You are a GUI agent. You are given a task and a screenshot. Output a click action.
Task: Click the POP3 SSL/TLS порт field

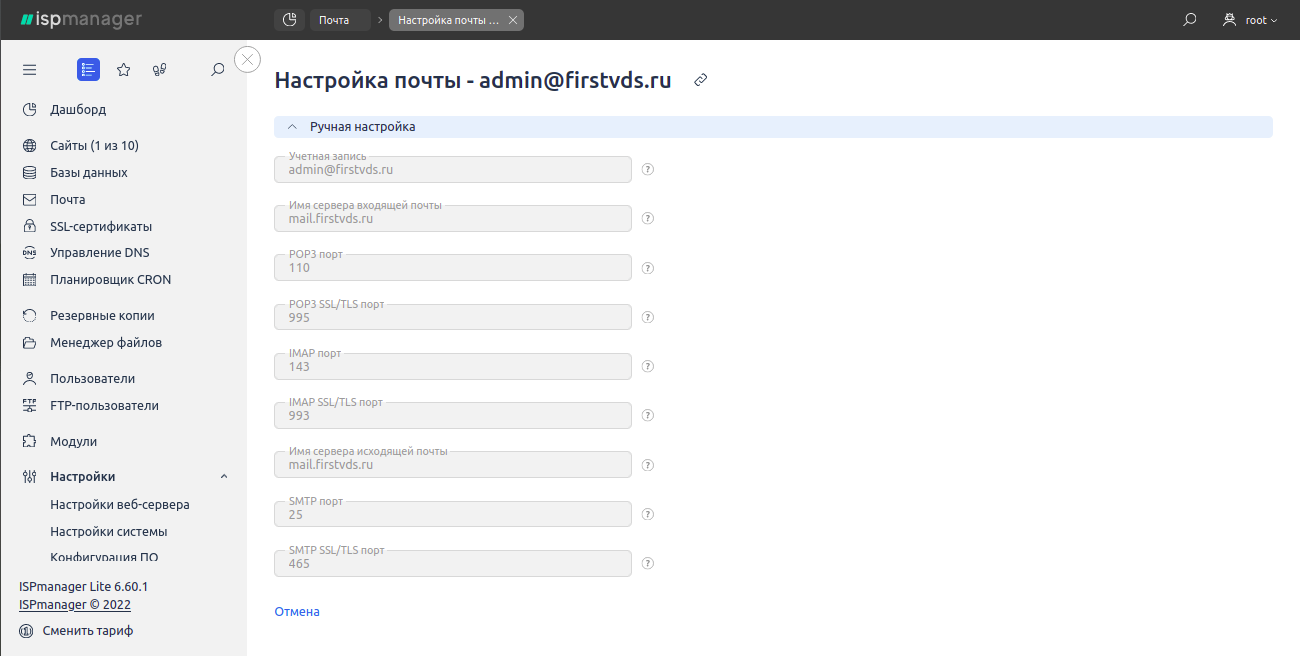pyautogui.click(x=453, y=318)
